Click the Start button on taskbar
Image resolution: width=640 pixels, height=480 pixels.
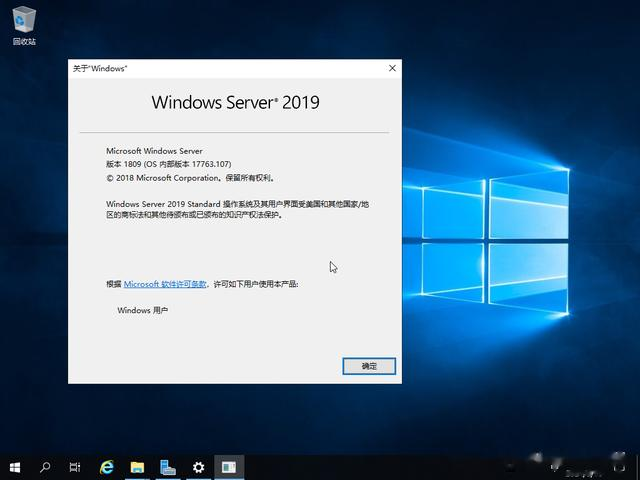click(15, 467)
